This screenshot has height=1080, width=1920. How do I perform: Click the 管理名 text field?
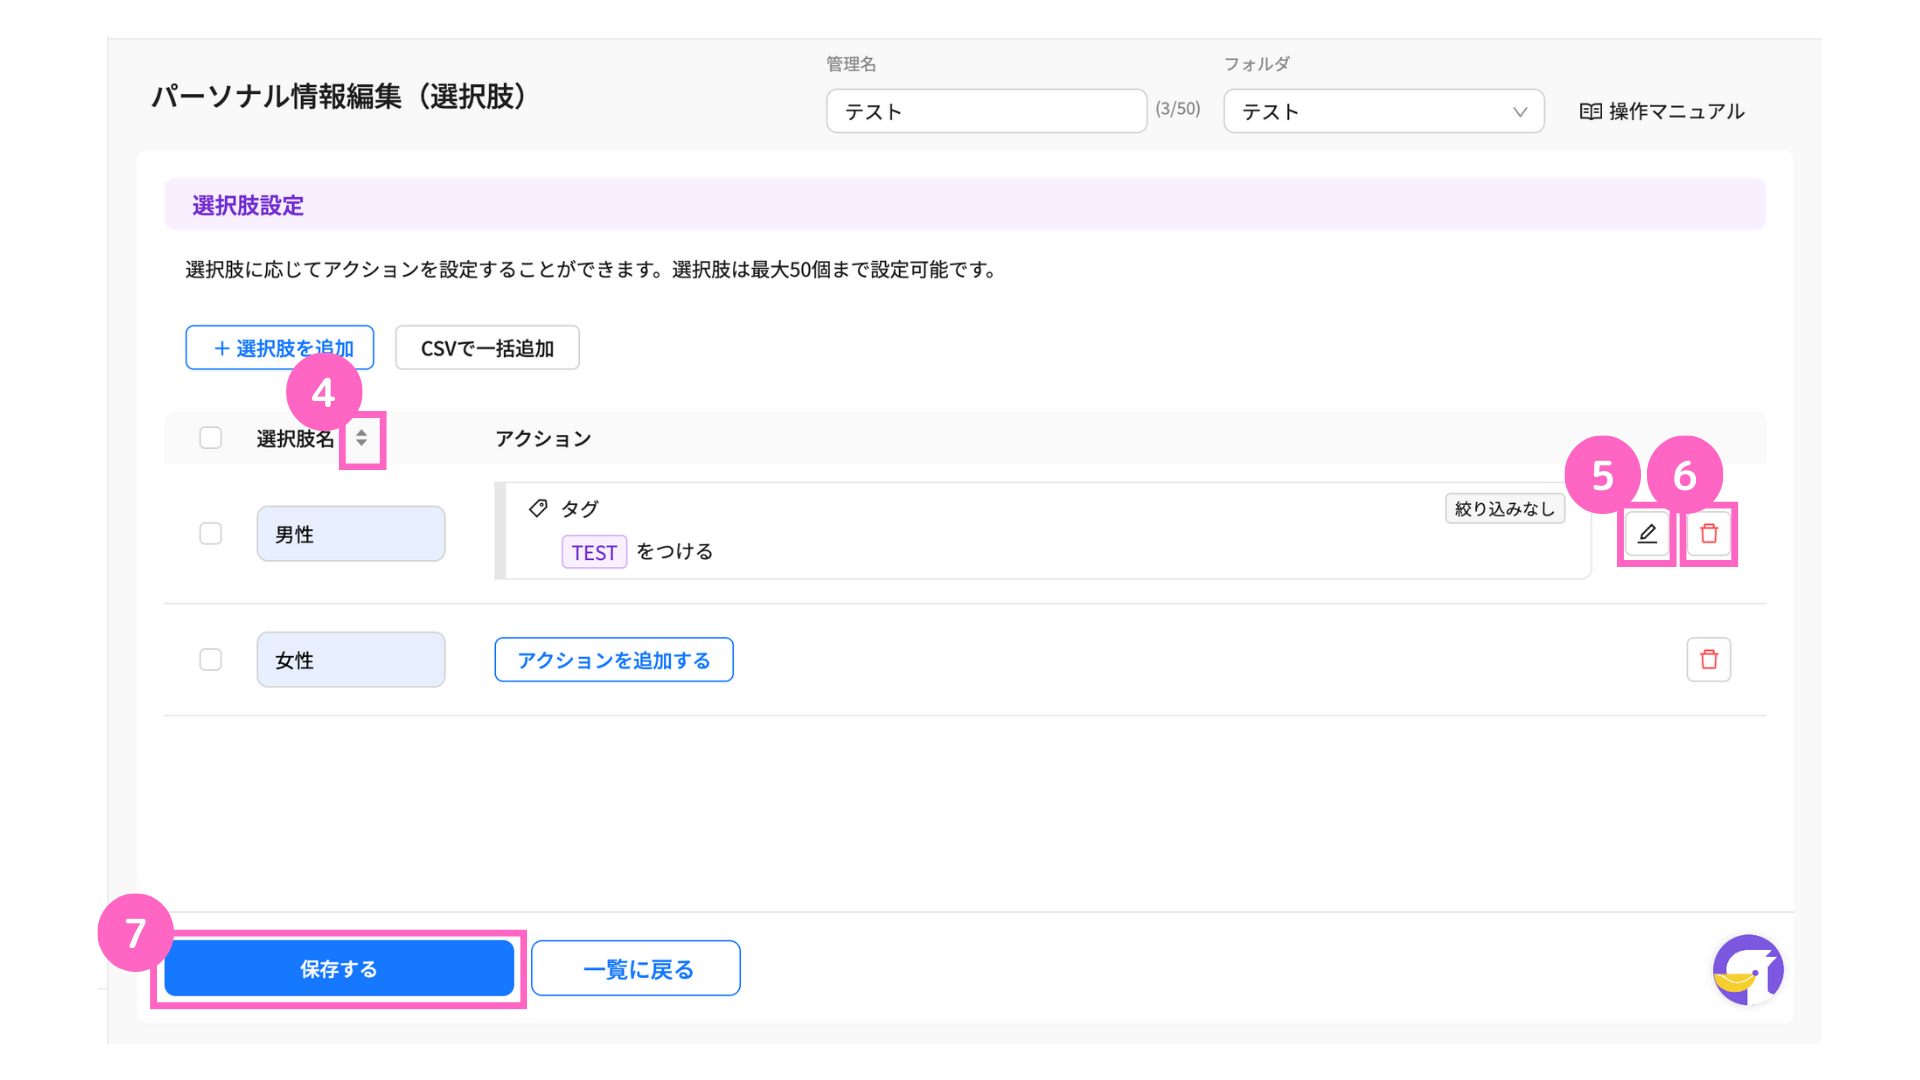(x=985, y=111)
